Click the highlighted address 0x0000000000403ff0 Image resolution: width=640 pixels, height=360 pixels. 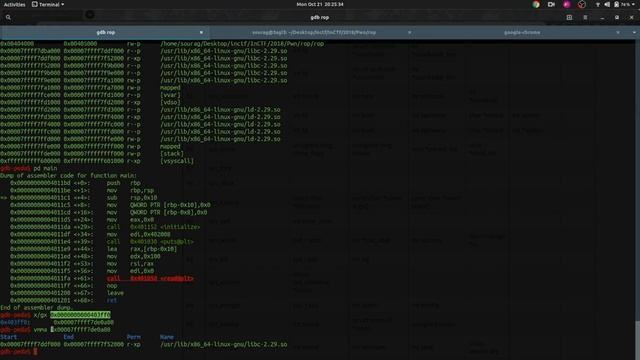tap(80, 315)
